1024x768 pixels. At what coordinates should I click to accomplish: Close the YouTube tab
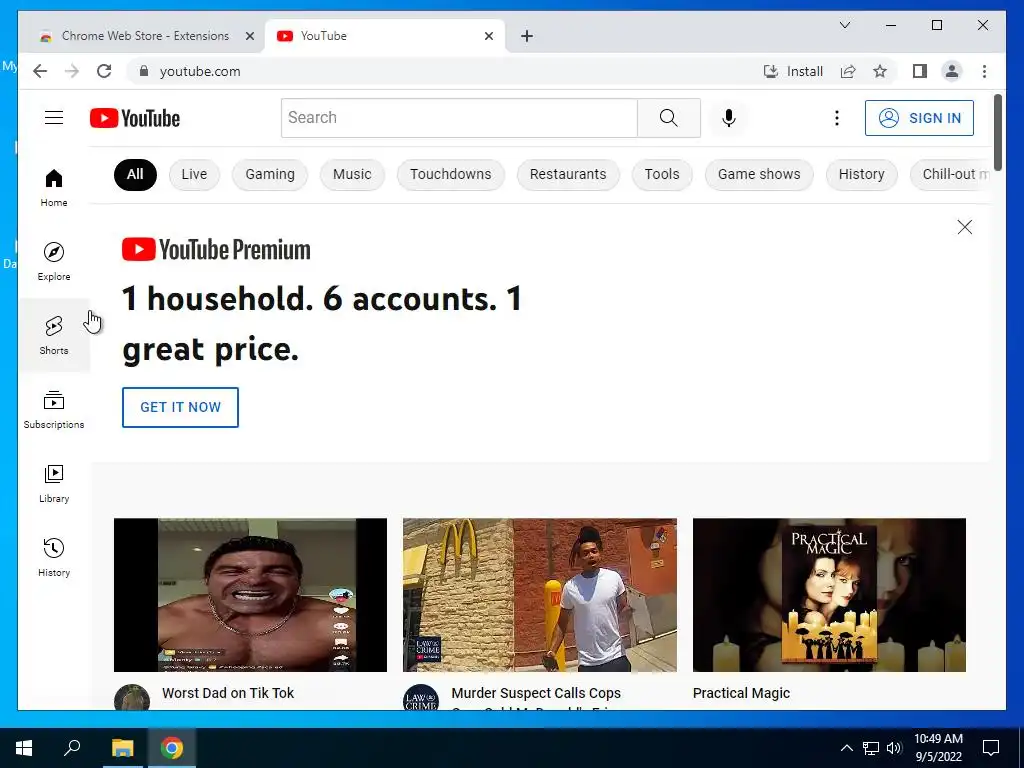coord(488,36)
